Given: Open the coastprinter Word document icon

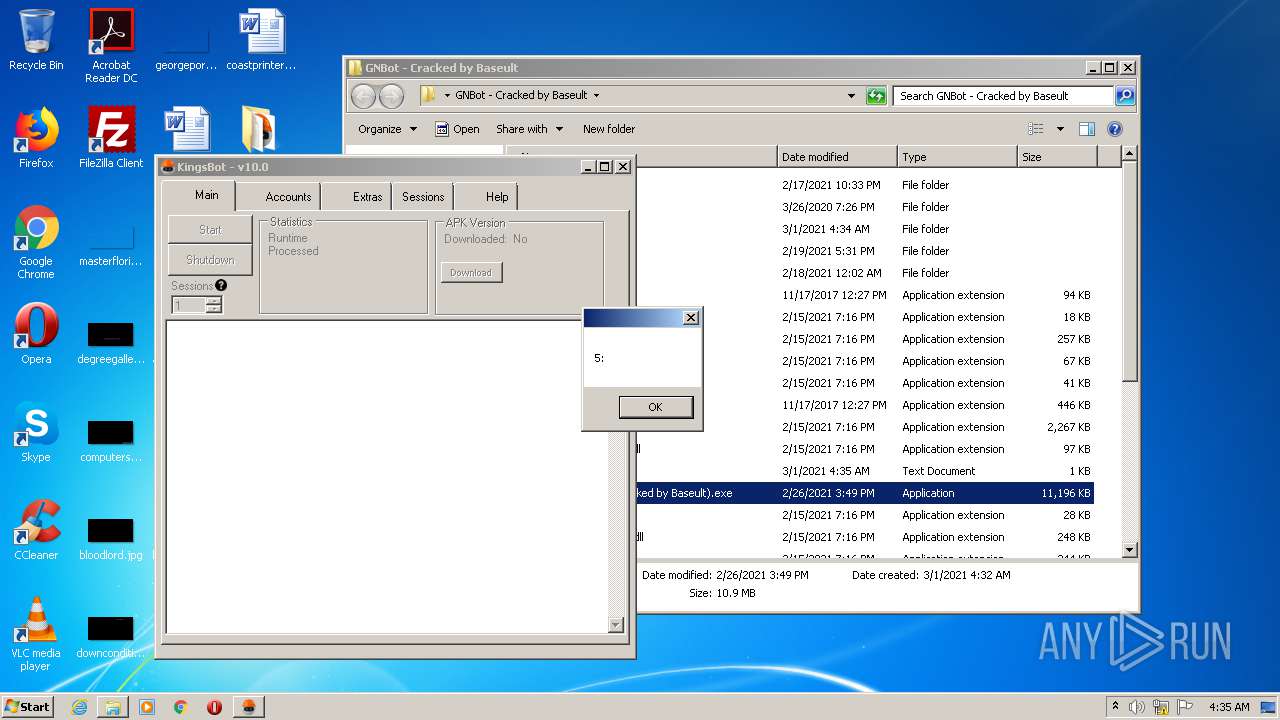Looking at the screenshot, I should 261,40.
